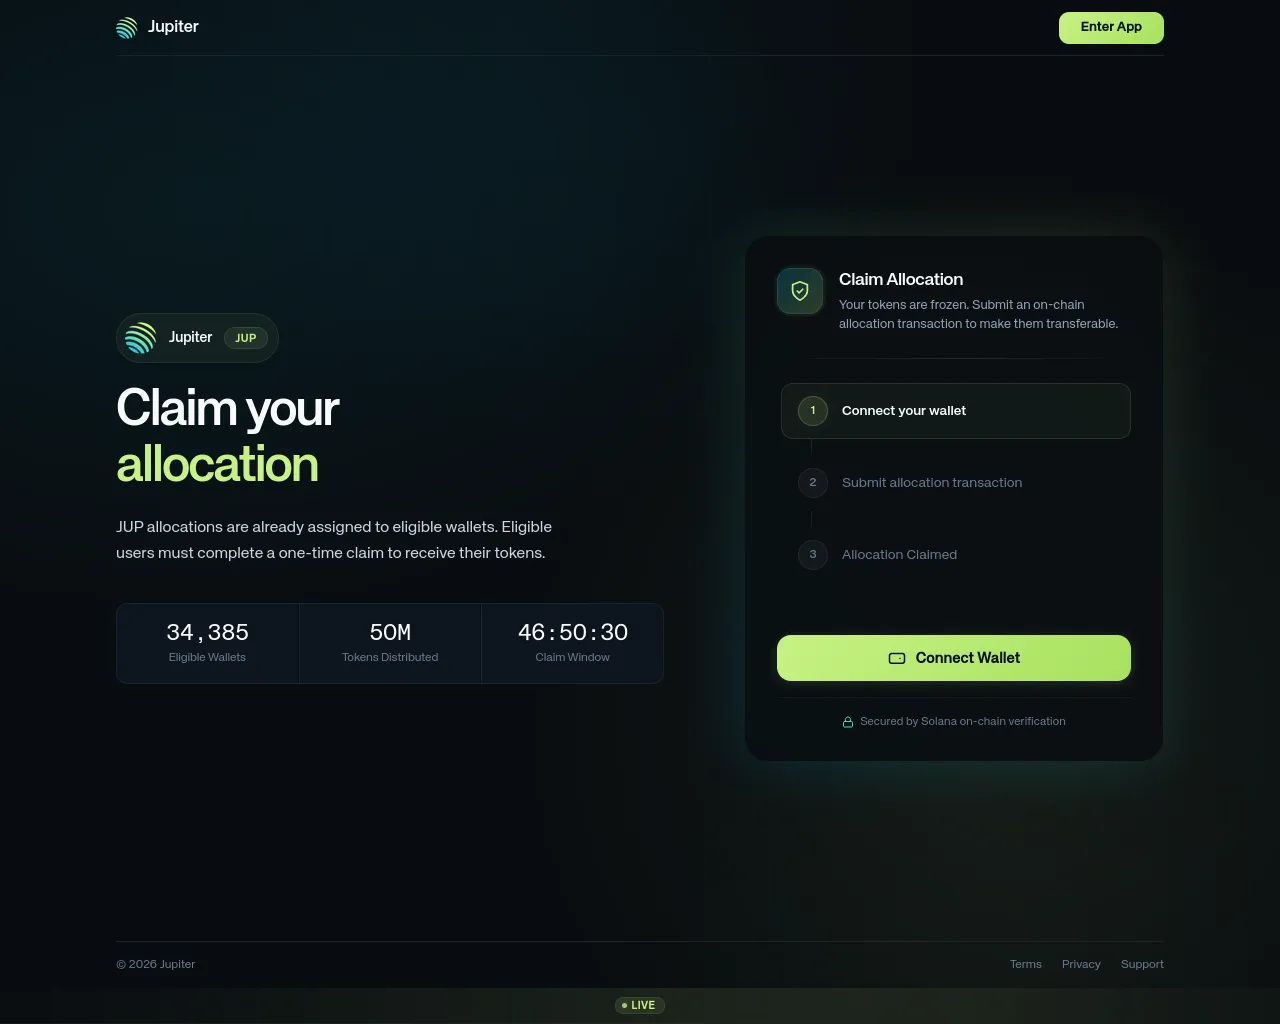Viewport: 1280px width, 1024px height.
Task: Click the green LIVE status badge
Action: (x=640, y=1006)
